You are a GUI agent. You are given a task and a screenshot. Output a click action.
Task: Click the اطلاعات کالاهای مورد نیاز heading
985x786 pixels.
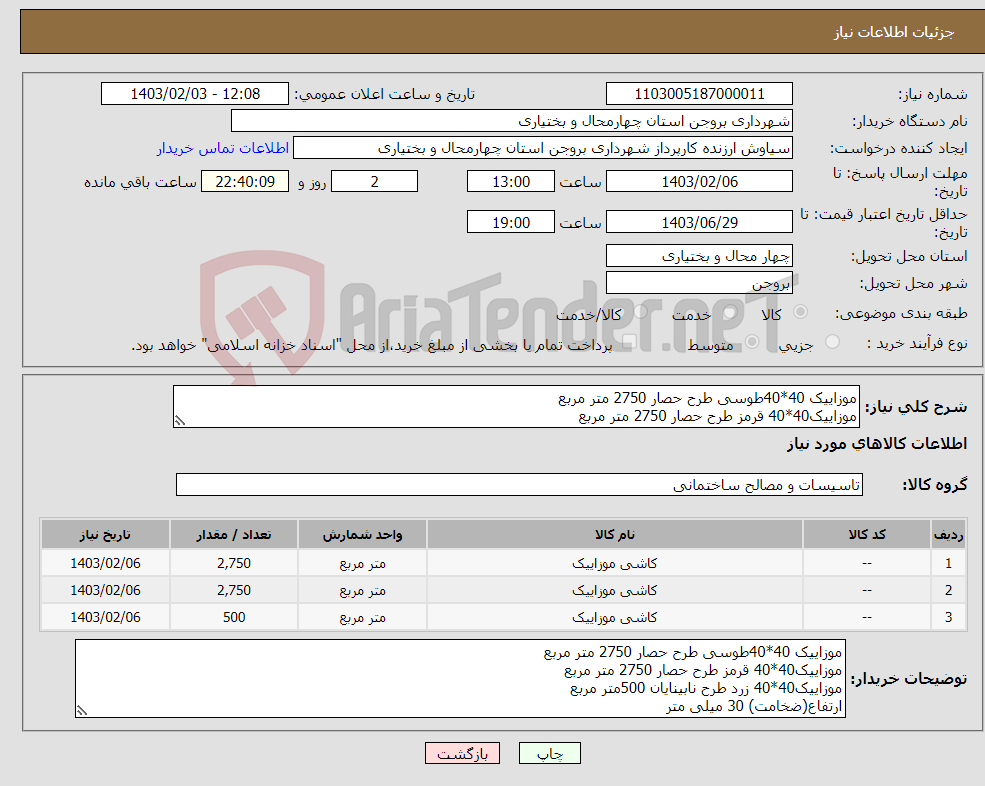(x=877, y=444)
